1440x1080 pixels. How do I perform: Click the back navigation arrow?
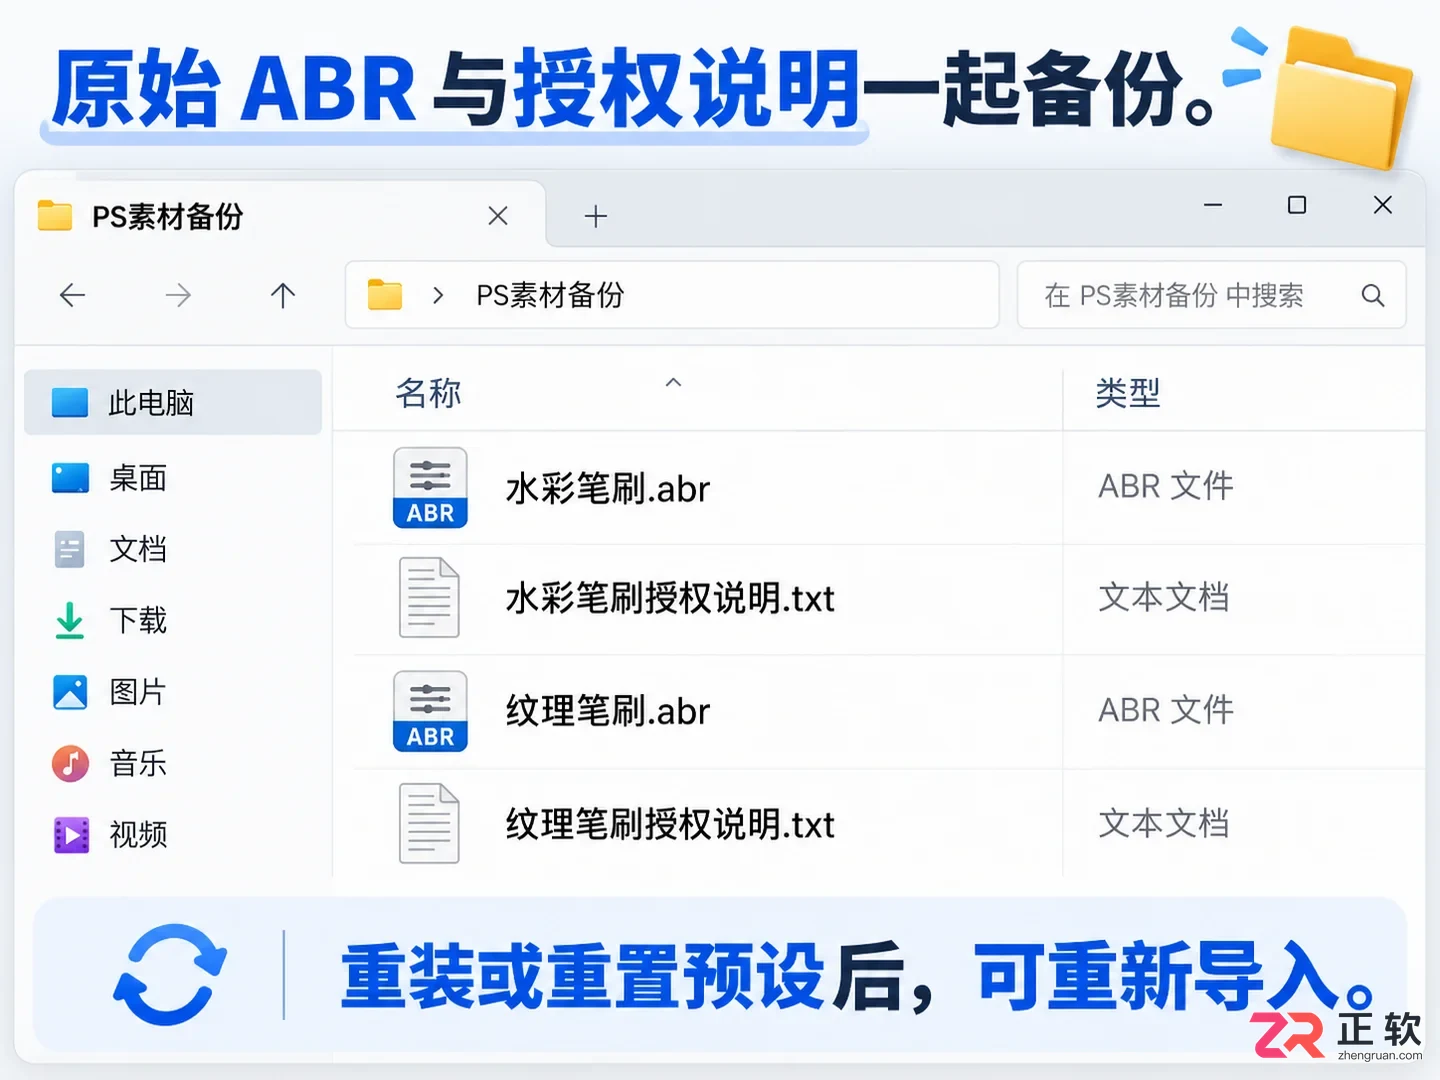pos(72,295)
